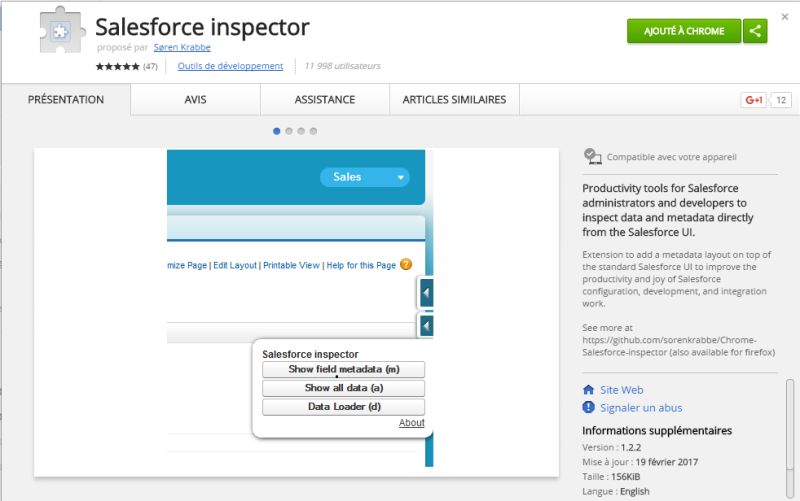Click the 11 998 utilisateurs text
The height and width of the screenshot is (501, 800).
(342, 66)
